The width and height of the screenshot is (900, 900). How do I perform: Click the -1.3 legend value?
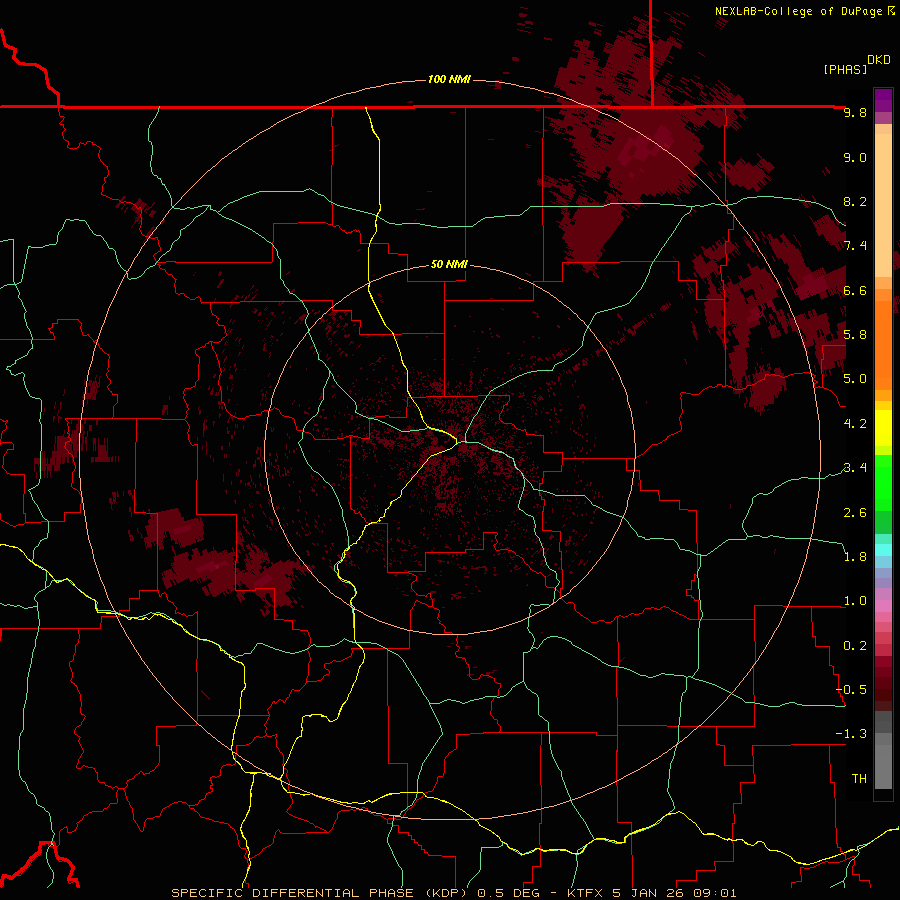click(851, 734)
